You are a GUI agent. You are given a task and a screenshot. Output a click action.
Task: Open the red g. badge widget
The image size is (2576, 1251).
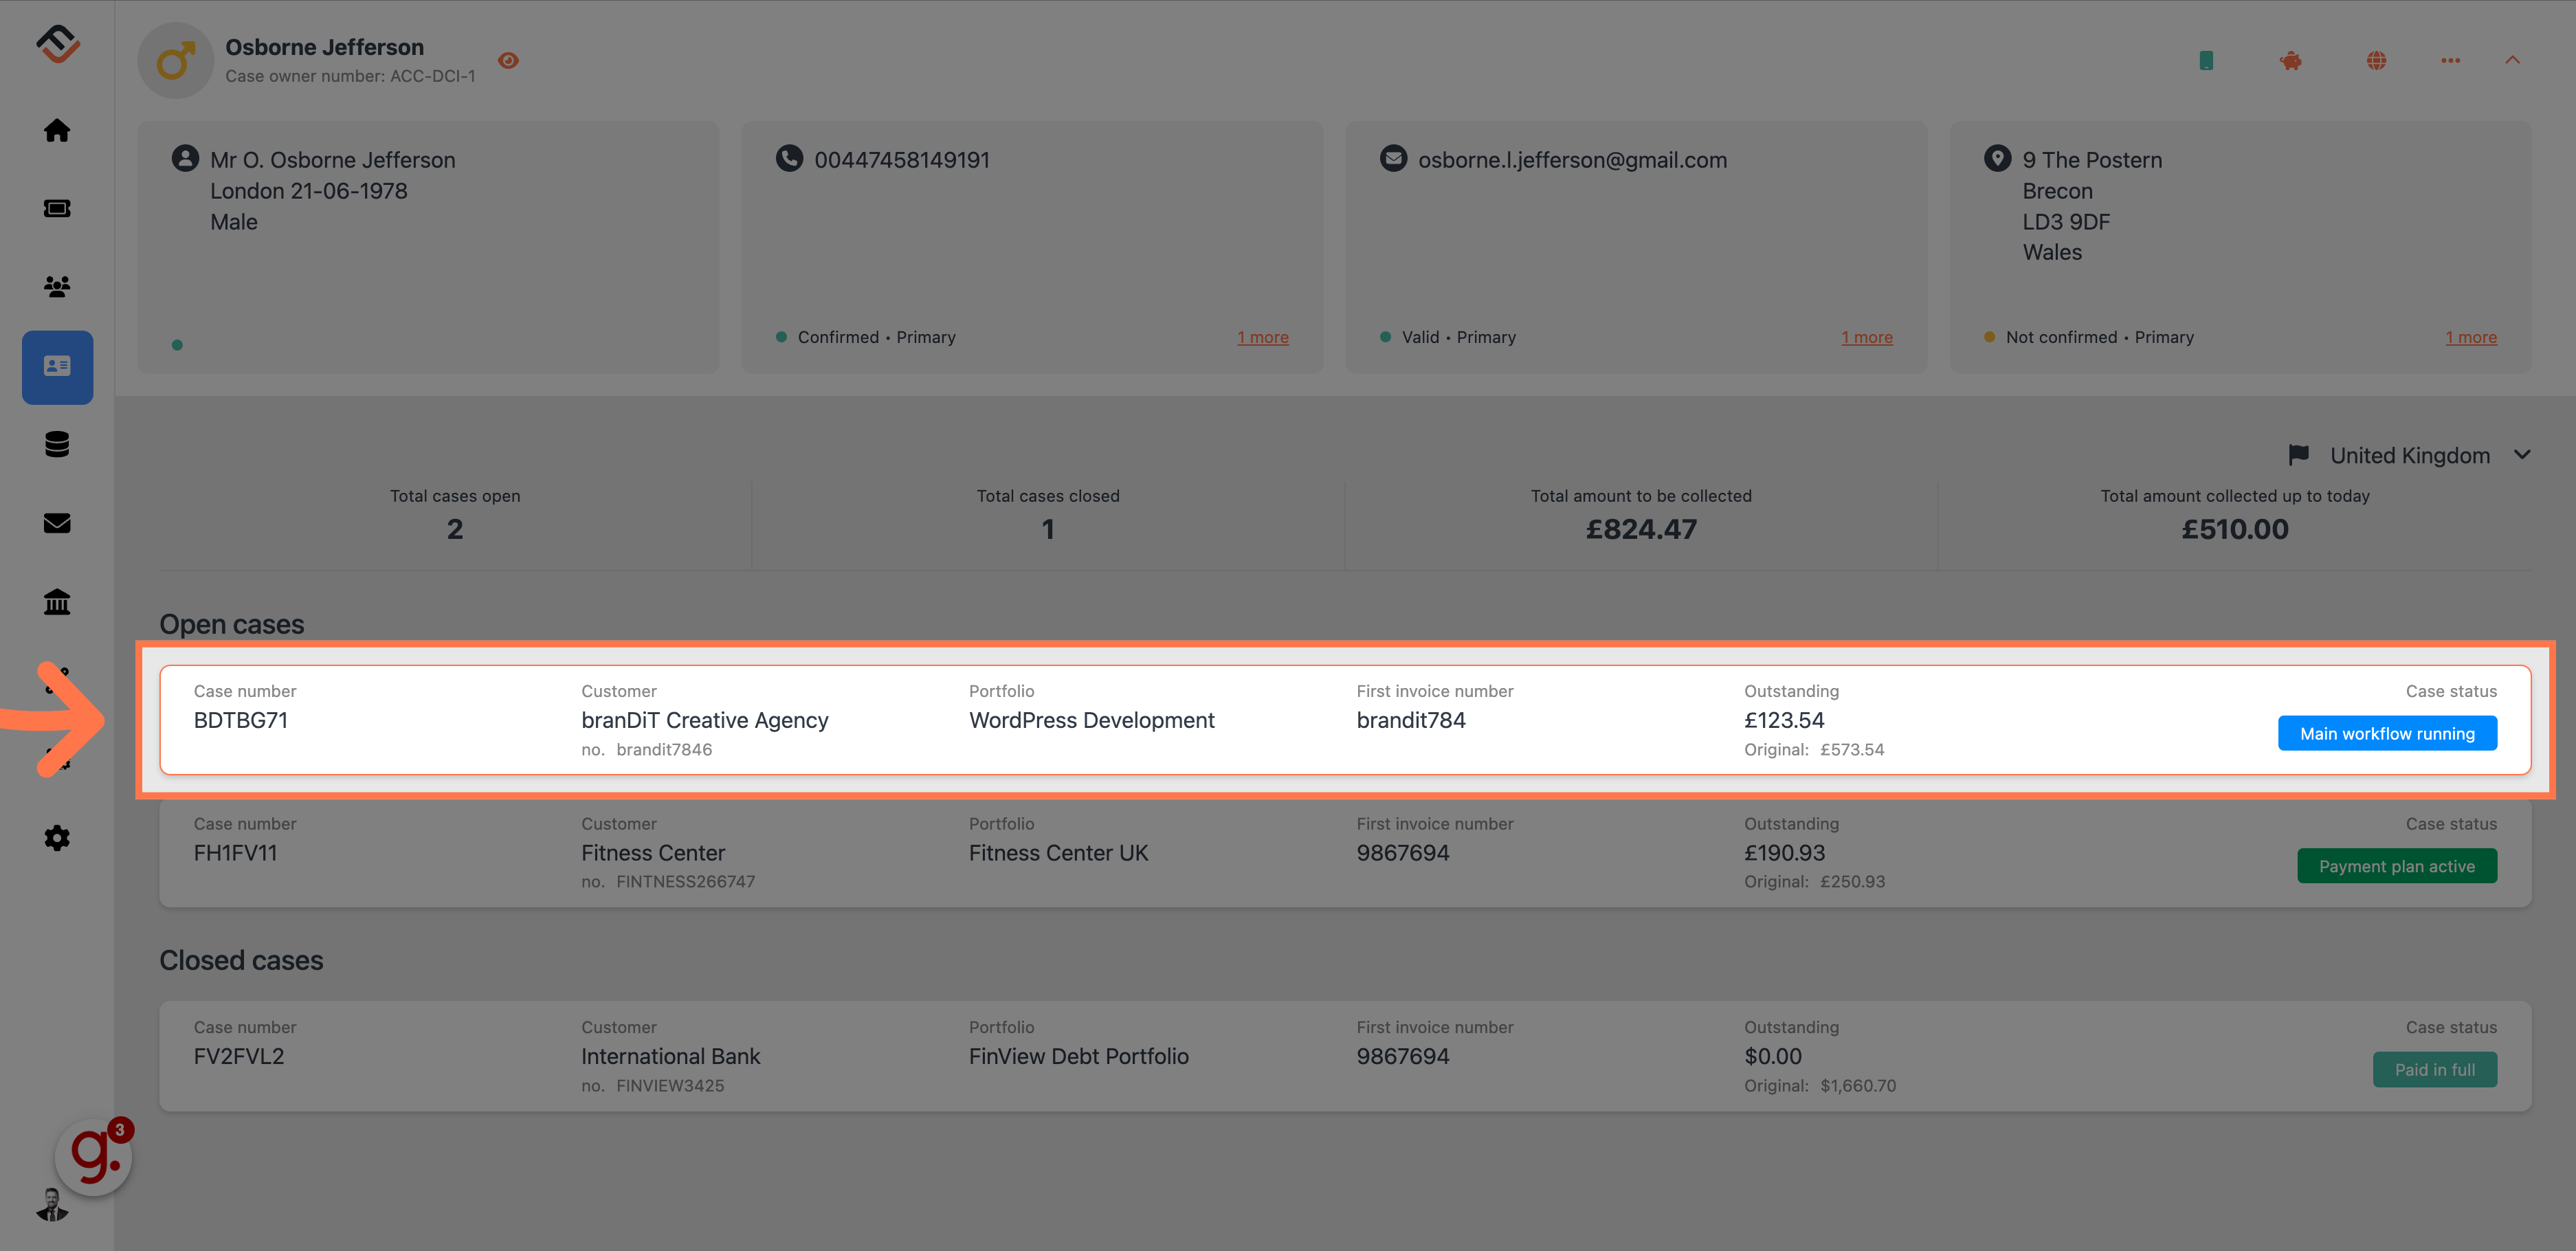tap(94, 1156)
